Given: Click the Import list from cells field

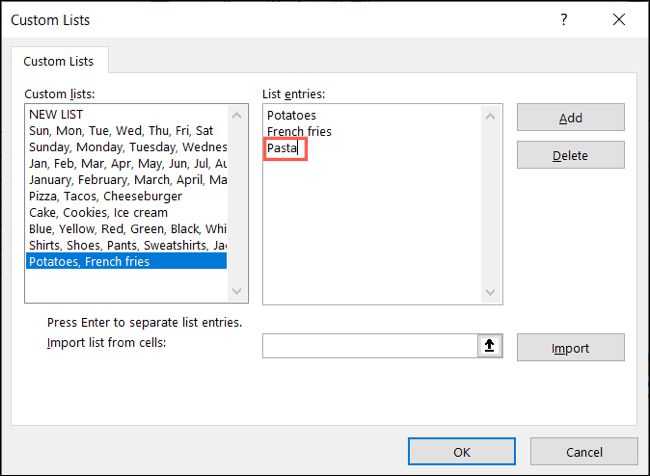Looking at the screenshot, I should 369,347.
